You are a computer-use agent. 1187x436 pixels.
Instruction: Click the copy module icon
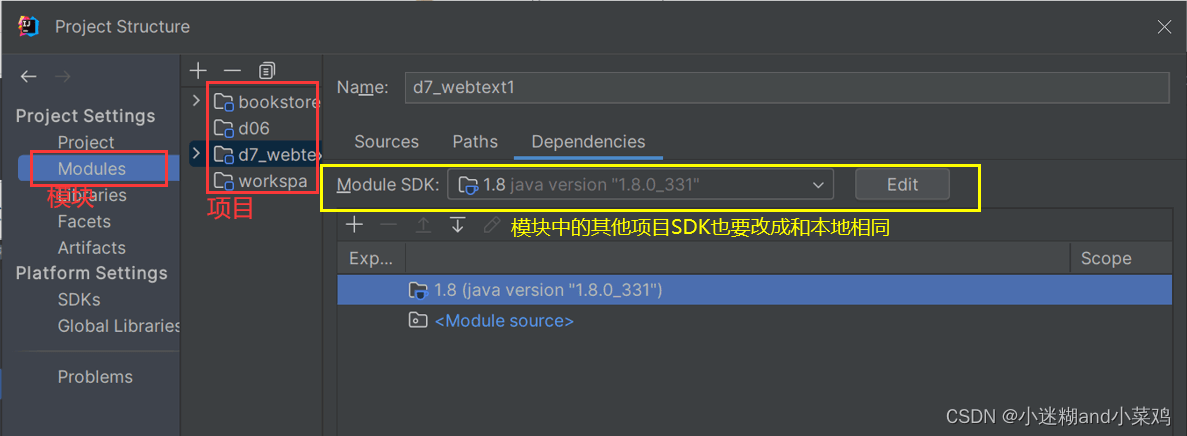(x=266, y=71)
